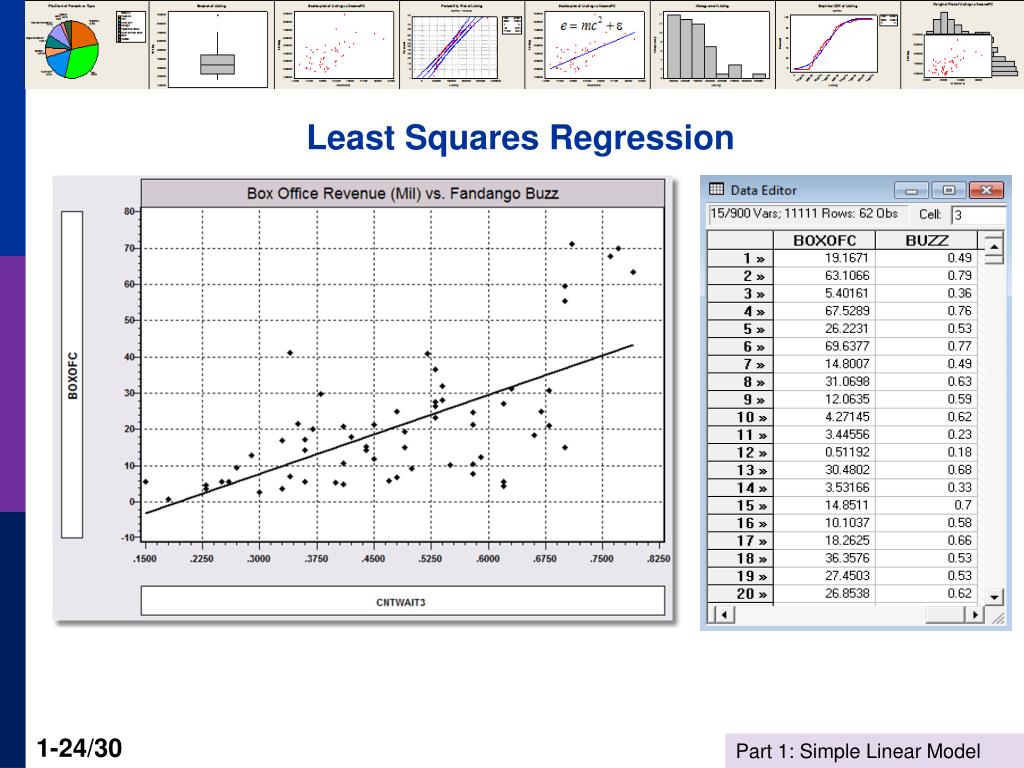This screenshot has width=1024, height=768.
Task: Select the empirical CDF curve thumbnail
Action: coord(838,44)
